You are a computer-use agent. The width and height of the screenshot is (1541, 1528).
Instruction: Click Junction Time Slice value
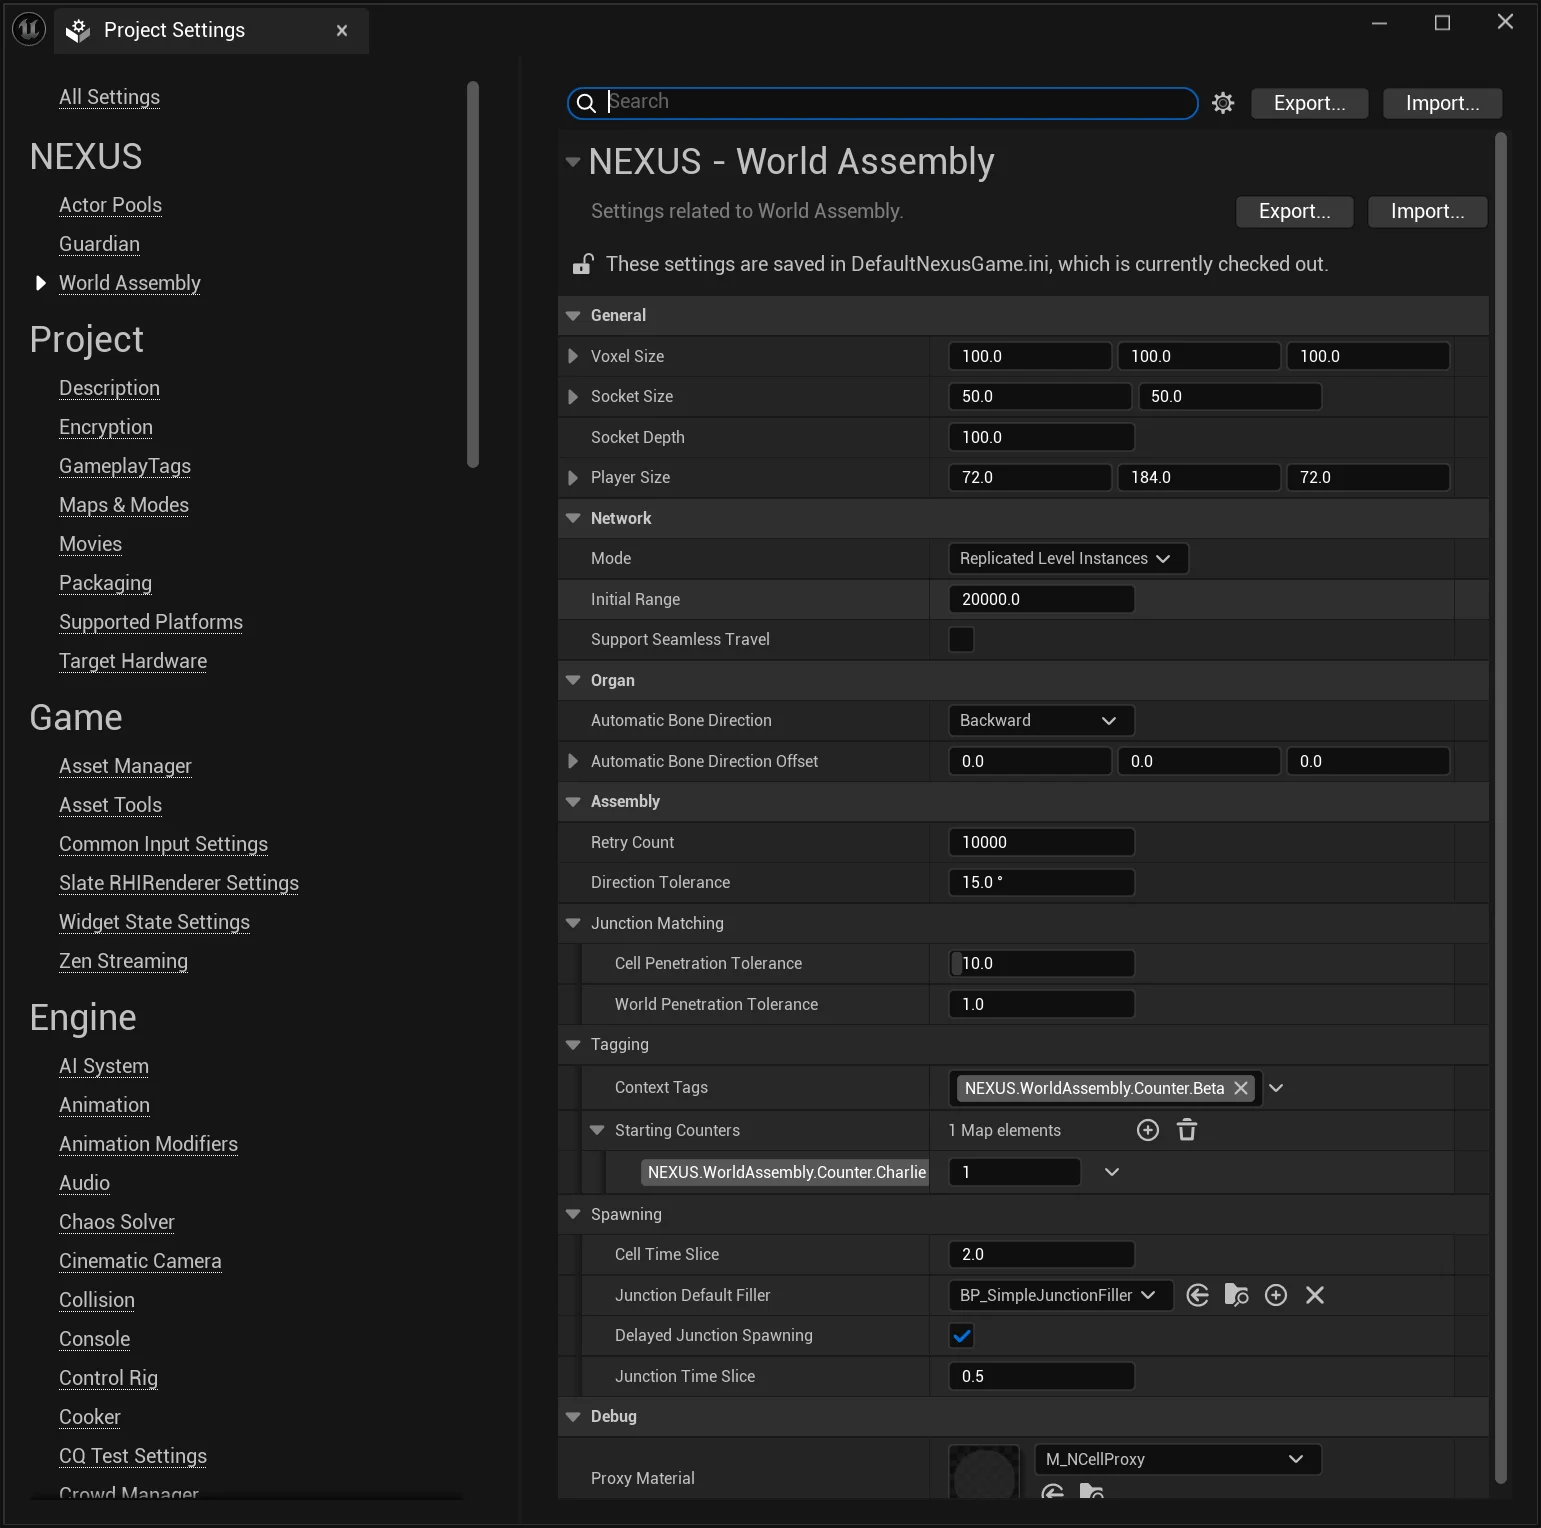(x=1041, y=1377)
